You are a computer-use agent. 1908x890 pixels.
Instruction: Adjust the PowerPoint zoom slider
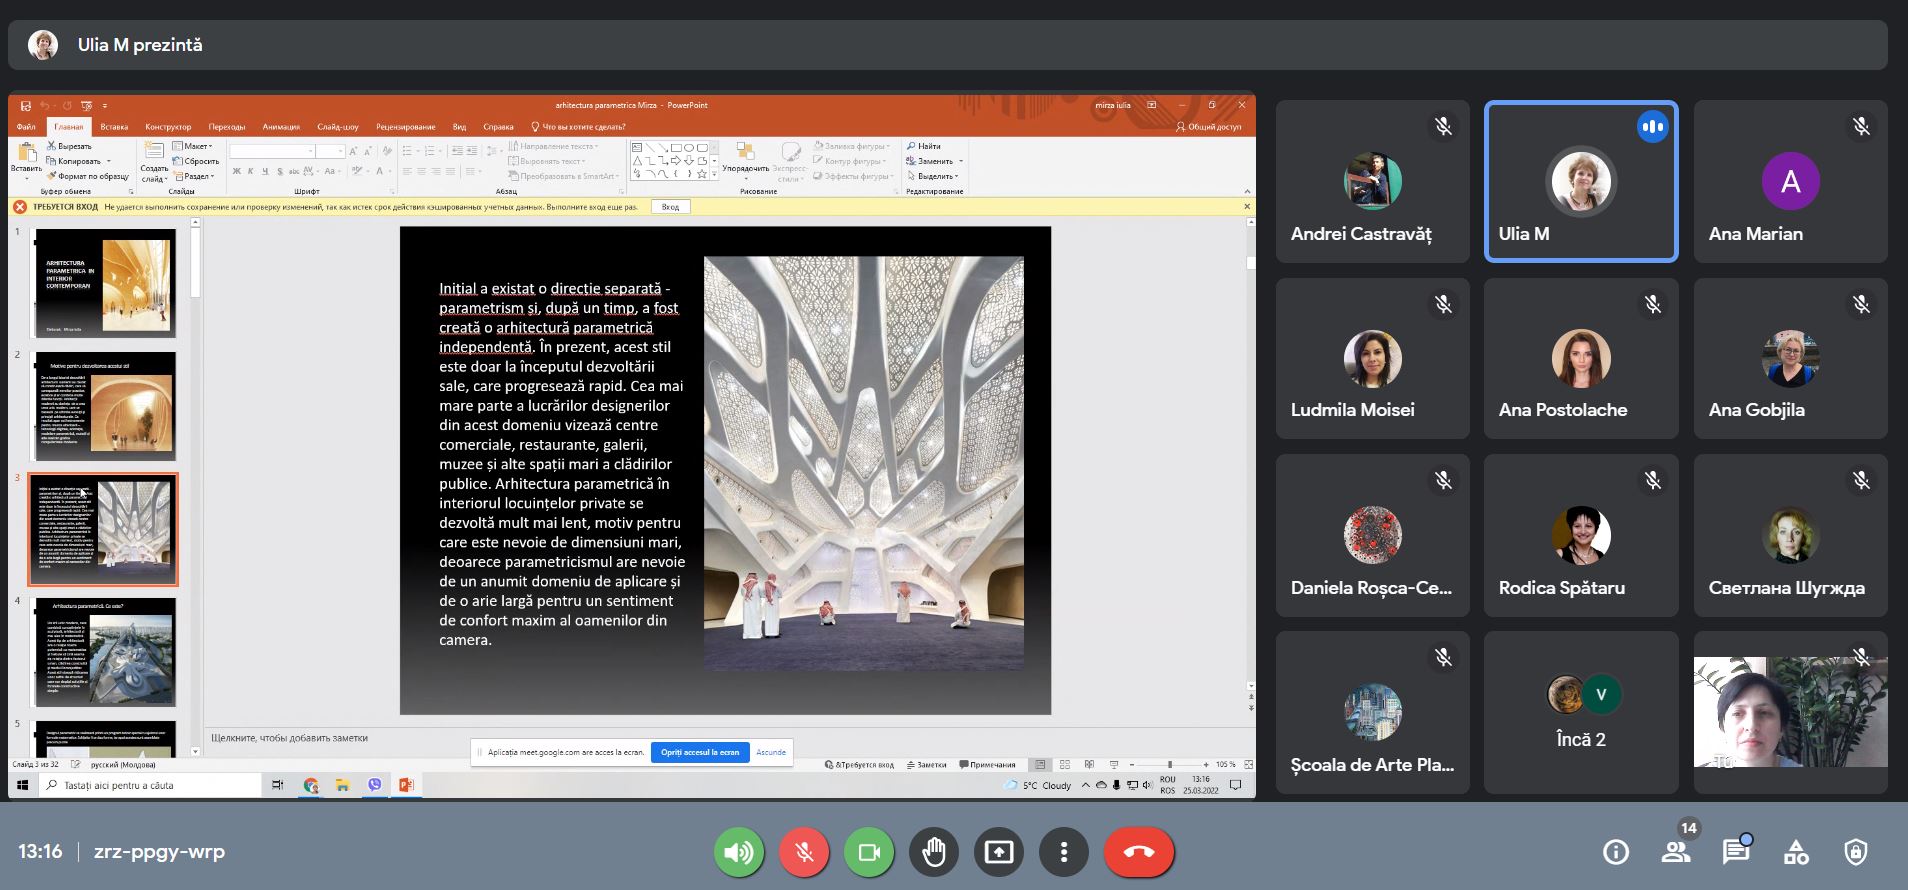[x=1170, y=765]
